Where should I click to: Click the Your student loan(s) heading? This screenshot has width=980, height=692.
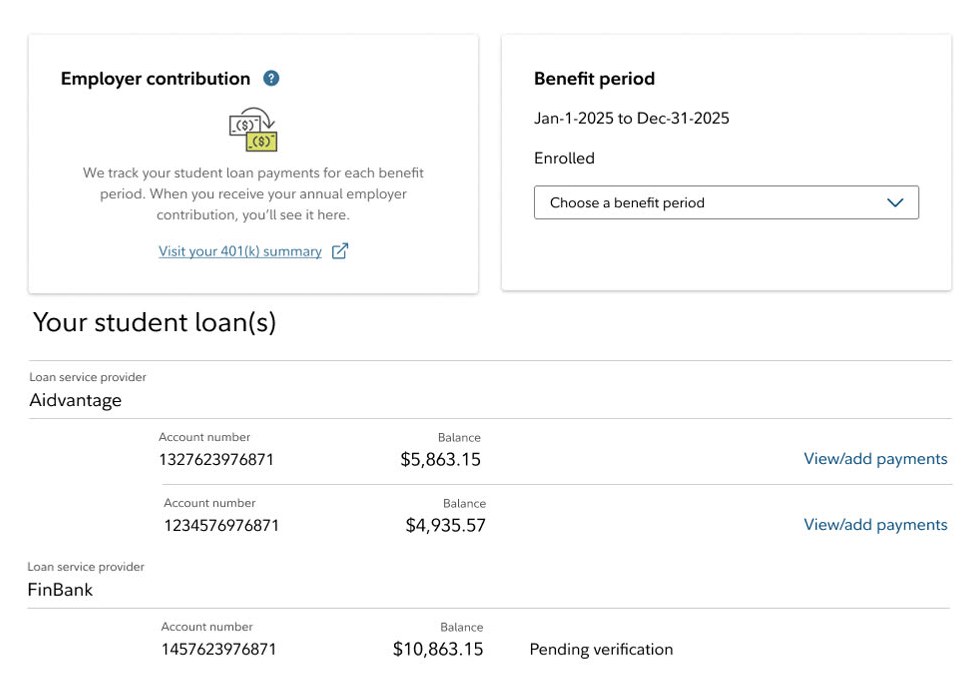point(154,323)
